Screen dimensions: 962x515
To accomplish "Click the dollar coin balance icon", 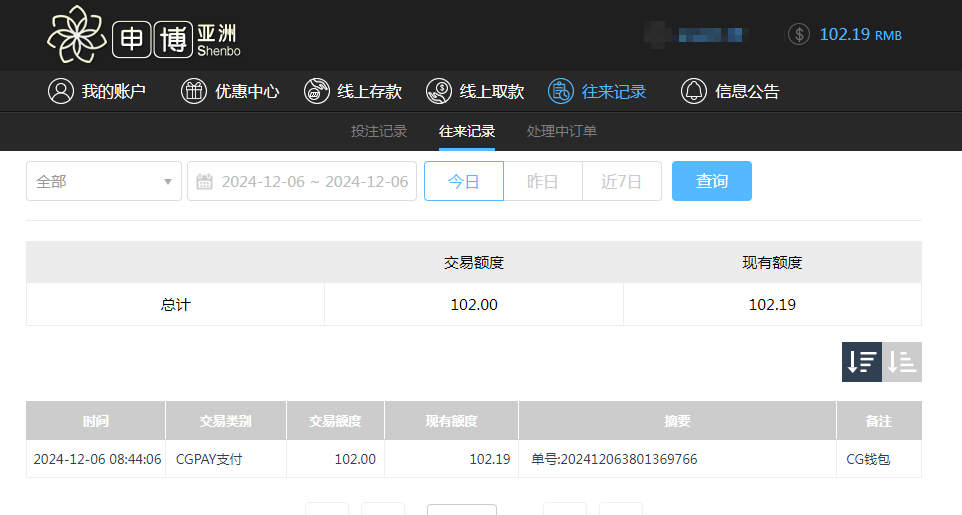I will coord(798,34).
